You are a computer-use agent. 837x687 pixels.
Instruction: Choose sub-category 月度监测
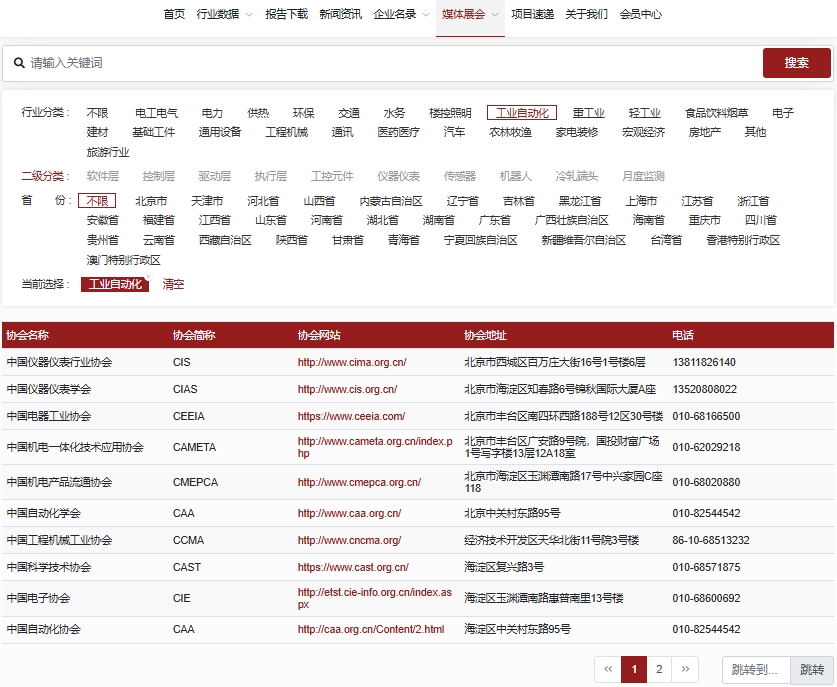[643, 176]
